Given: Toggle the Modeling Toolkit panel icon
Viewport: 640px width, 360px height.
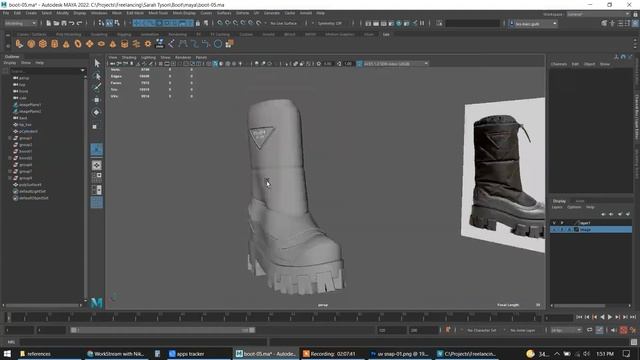Looking at the screenshot, I should click(x=604, y=23).
